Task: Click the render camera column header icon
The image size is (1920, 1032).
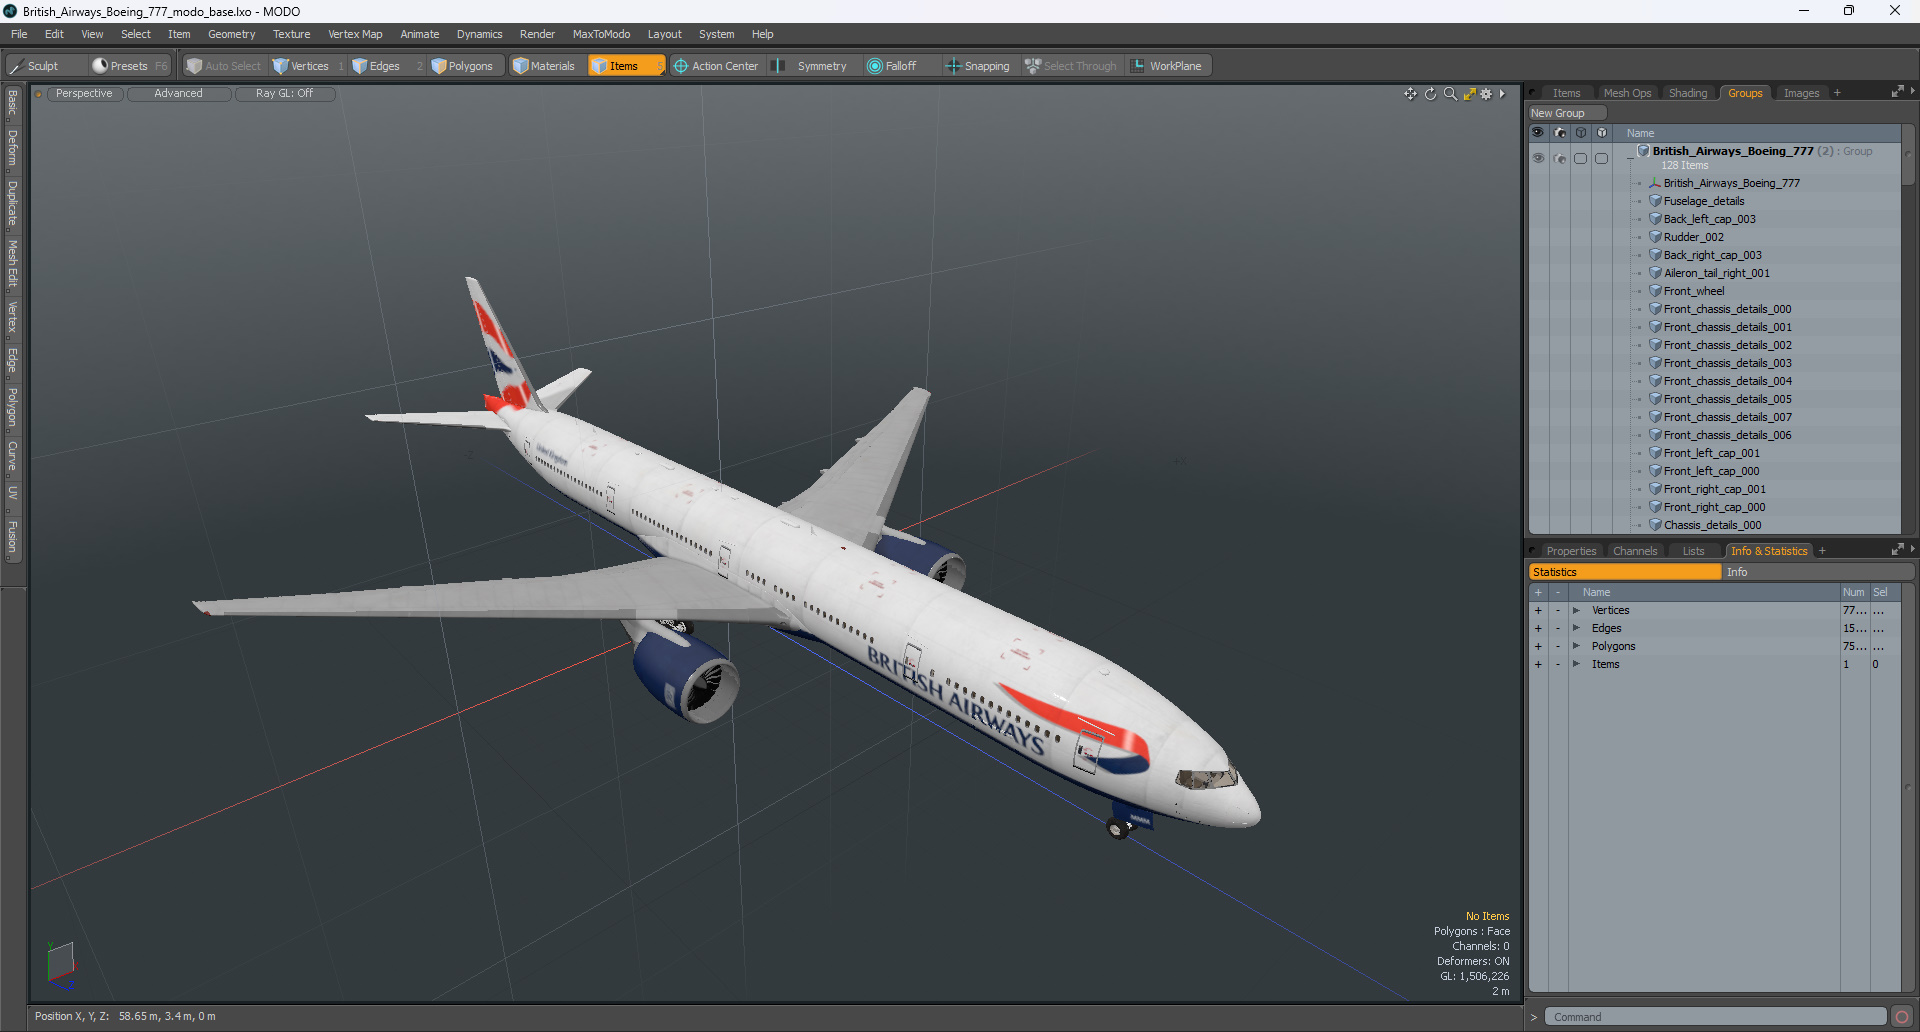Action: [1560, 133]
